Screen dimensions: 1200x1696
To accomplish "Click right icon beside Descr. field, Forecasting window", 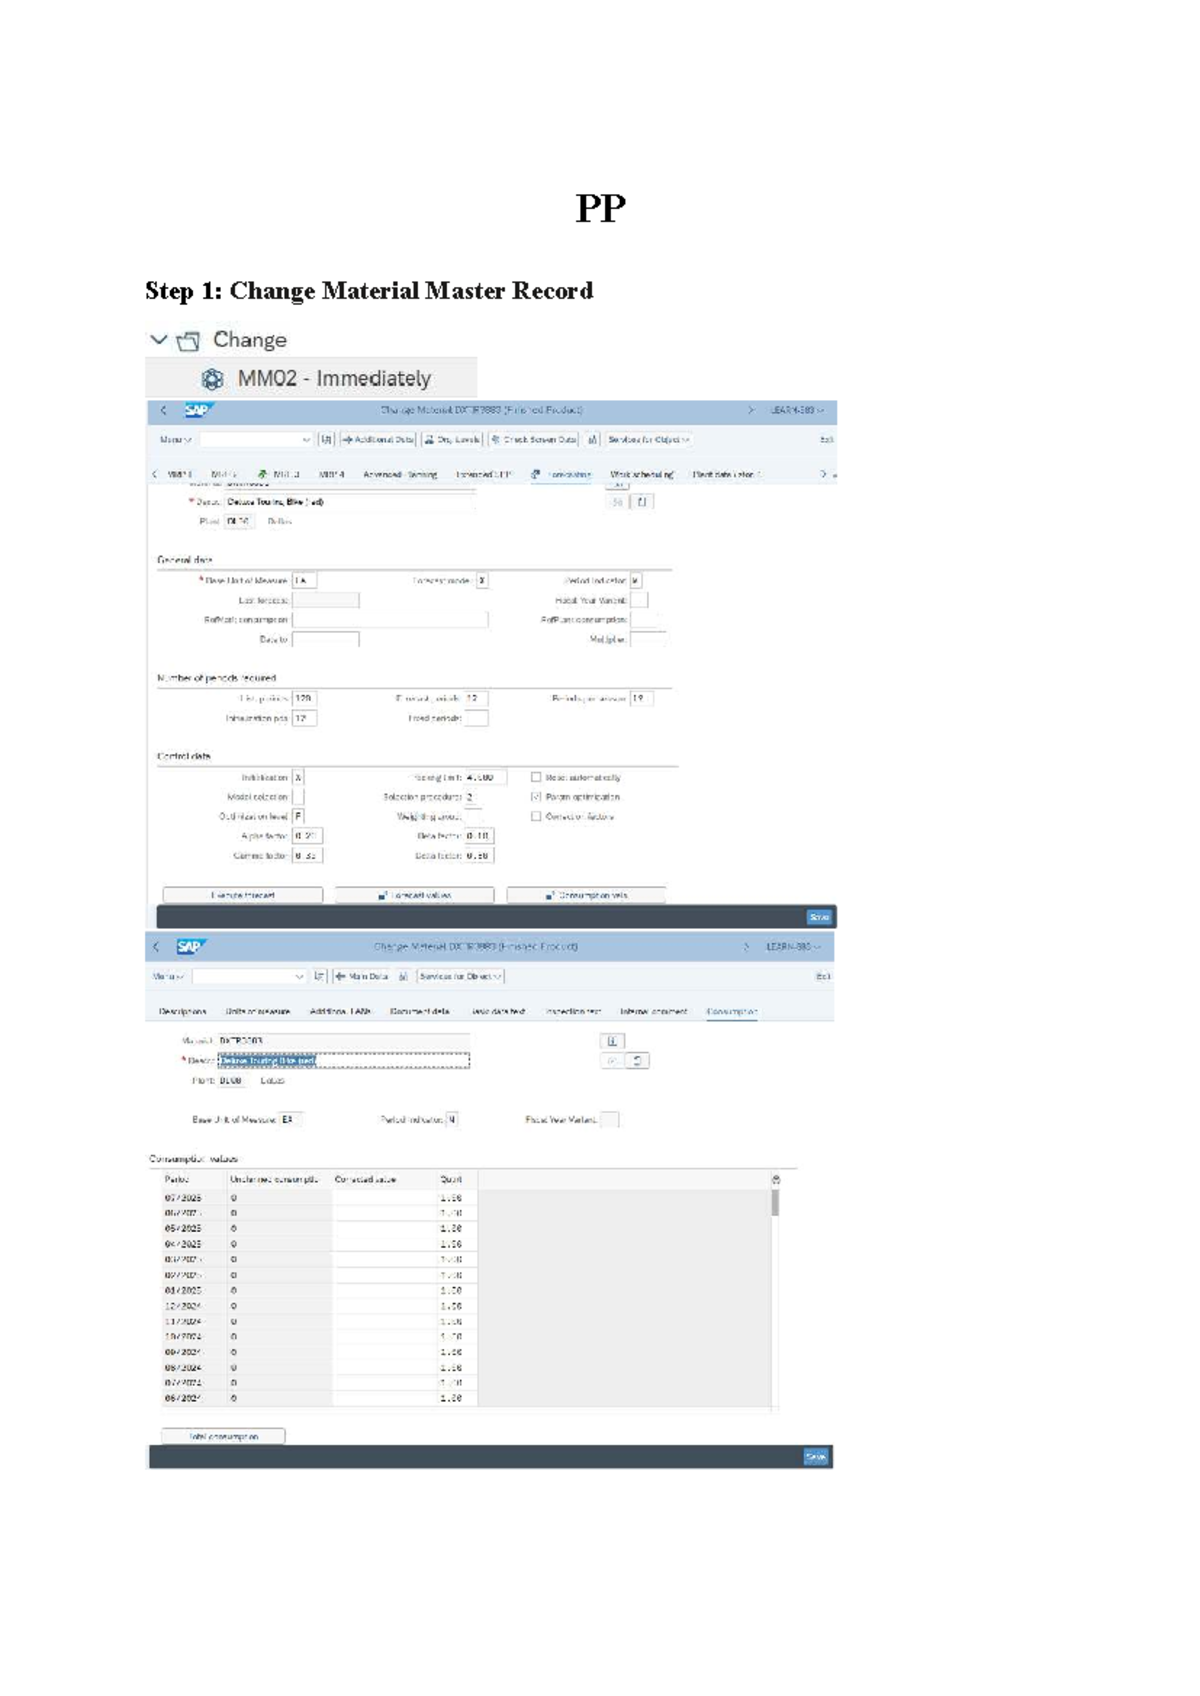I will pyautogui.click(x=643, y=502).
